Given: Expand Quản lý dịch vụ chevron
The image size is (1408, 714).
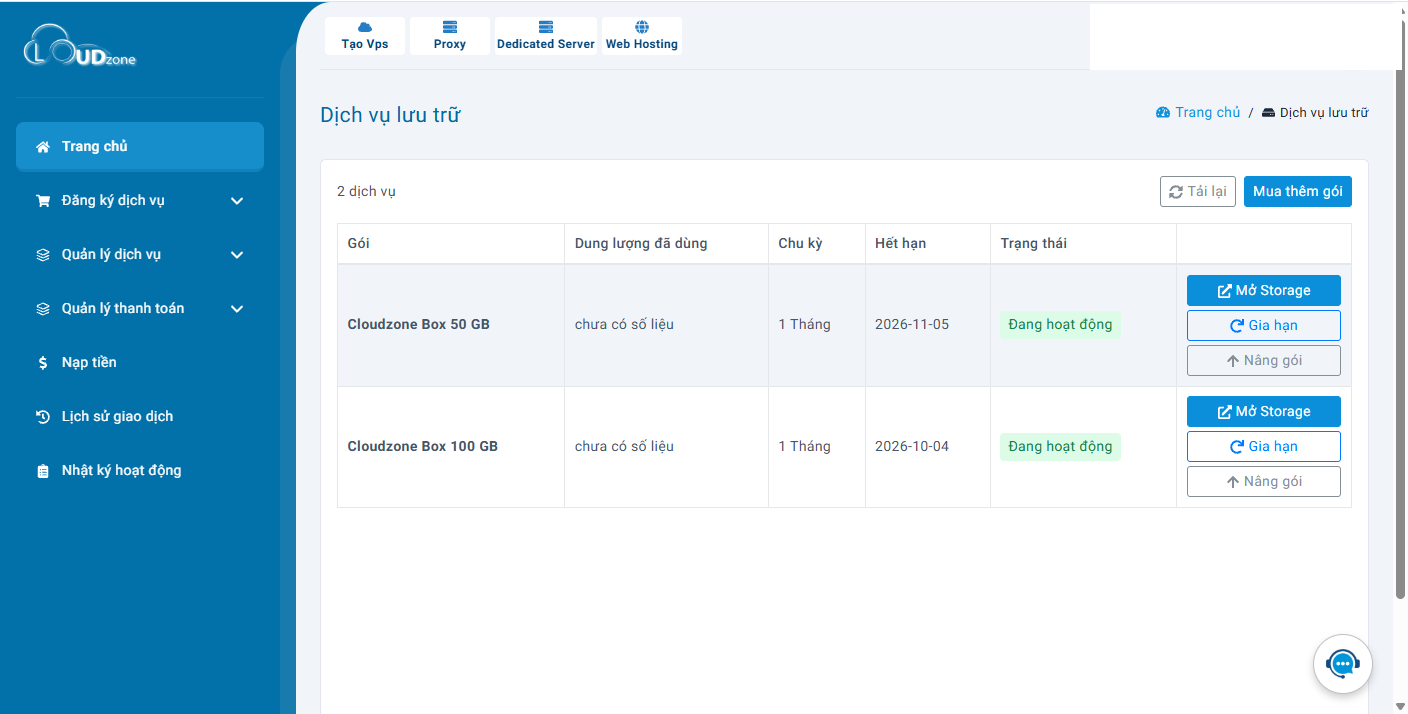Looking at the screenshot, I should [x=237, y=255].
